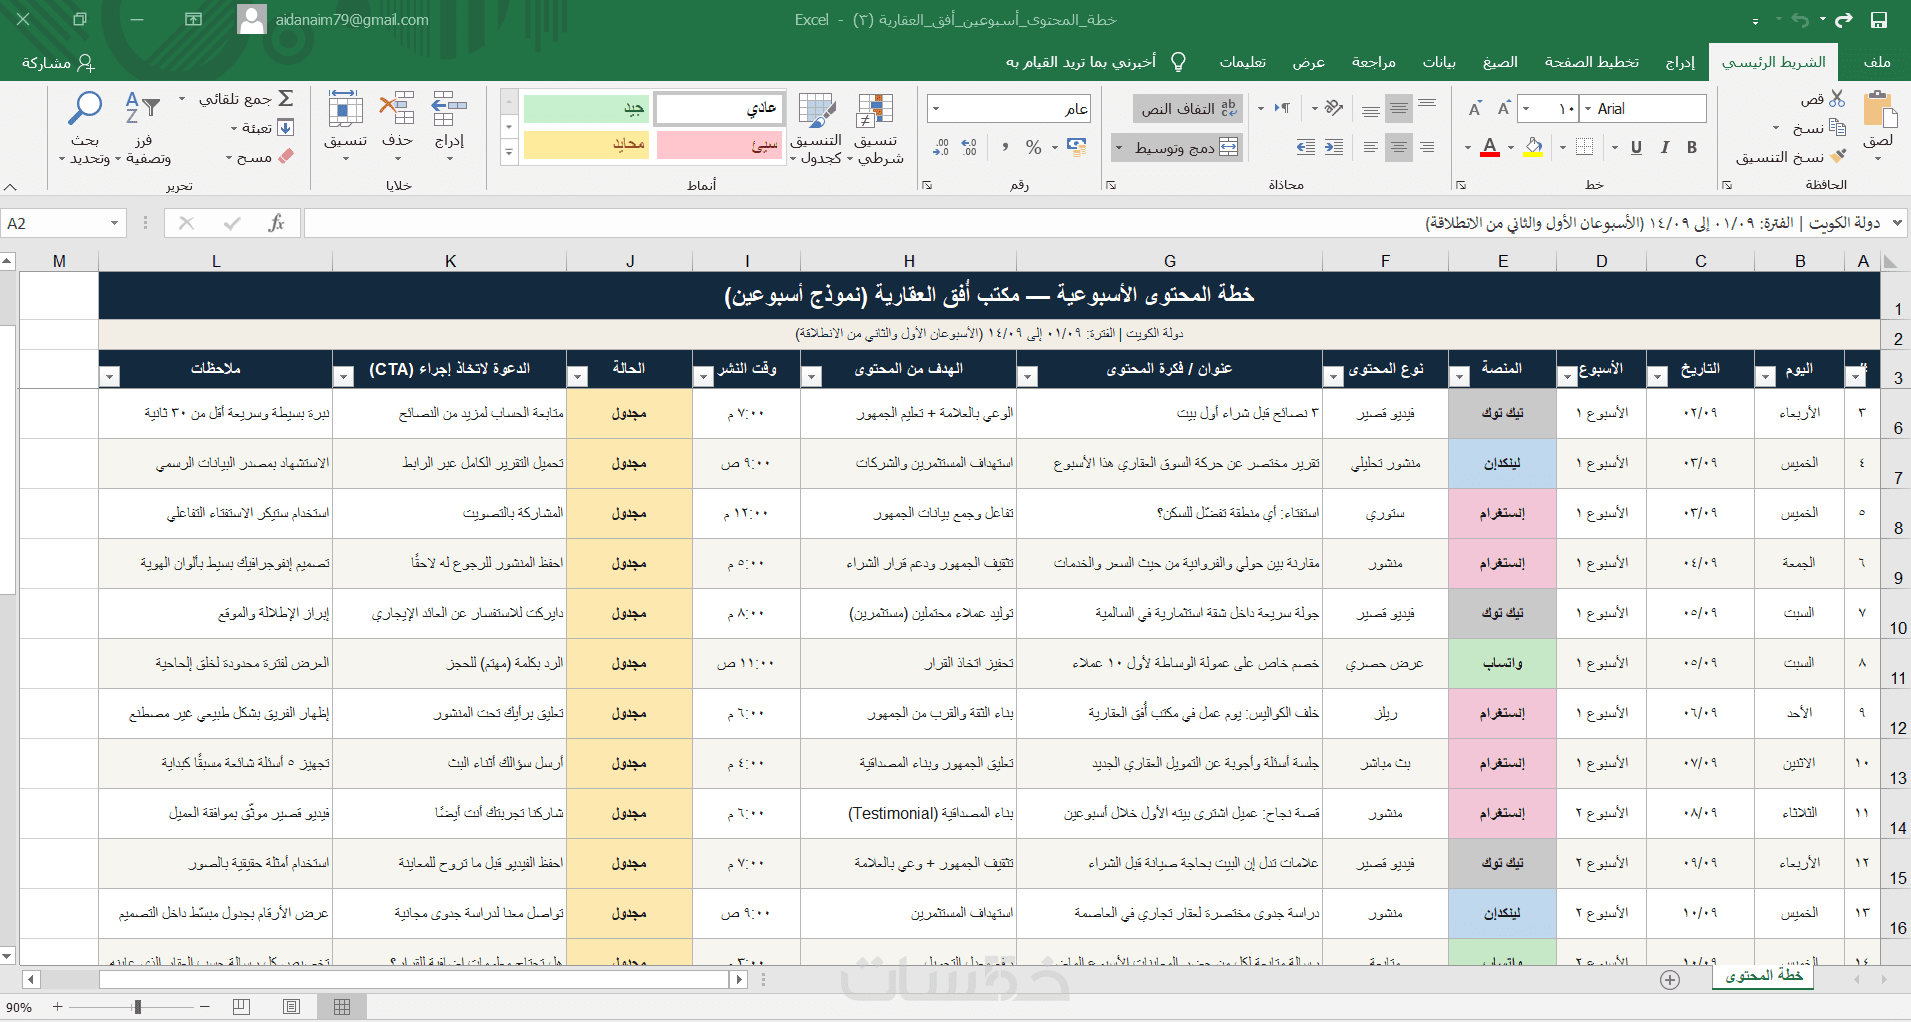
Task: Toggle Bold formatting (B)
Action: click(x=1692, y=147)
